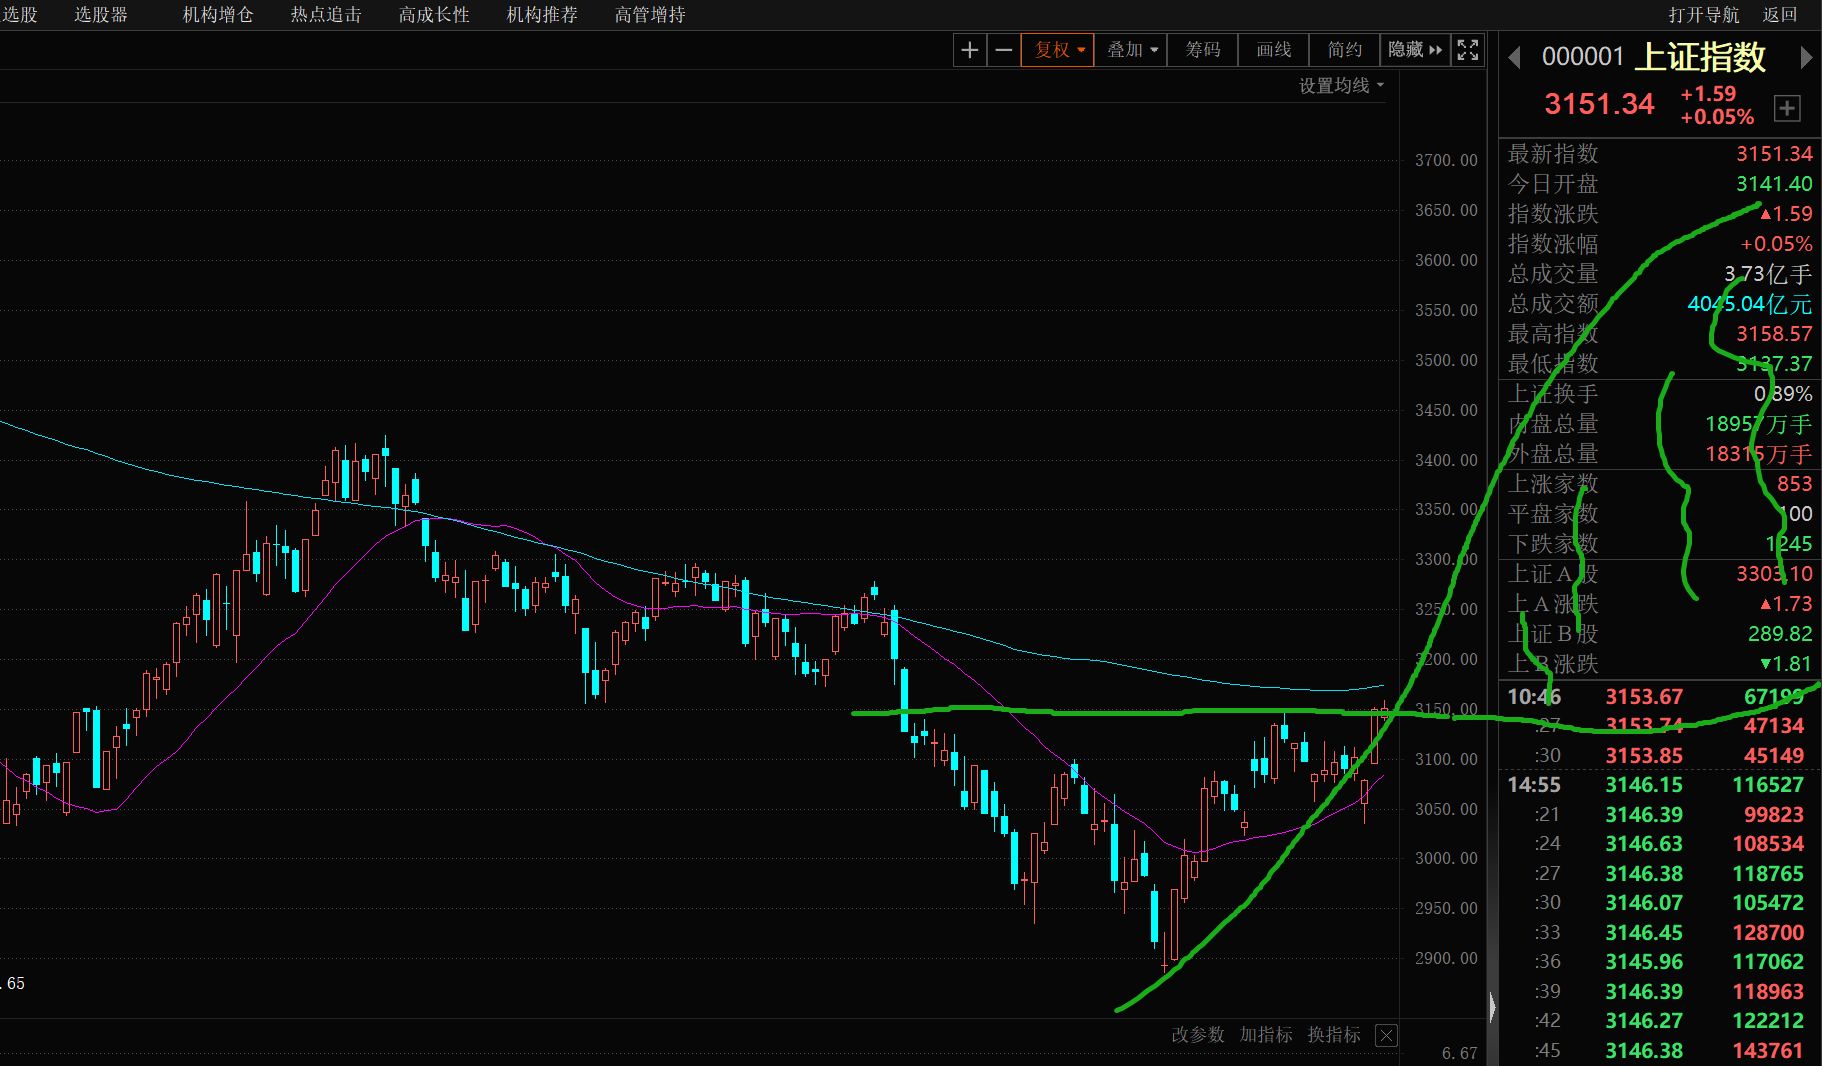Image resolution: width=1822 pixels, height=1066 pixels.
Task: Open the 选股 menu
Action: [20, 15]
